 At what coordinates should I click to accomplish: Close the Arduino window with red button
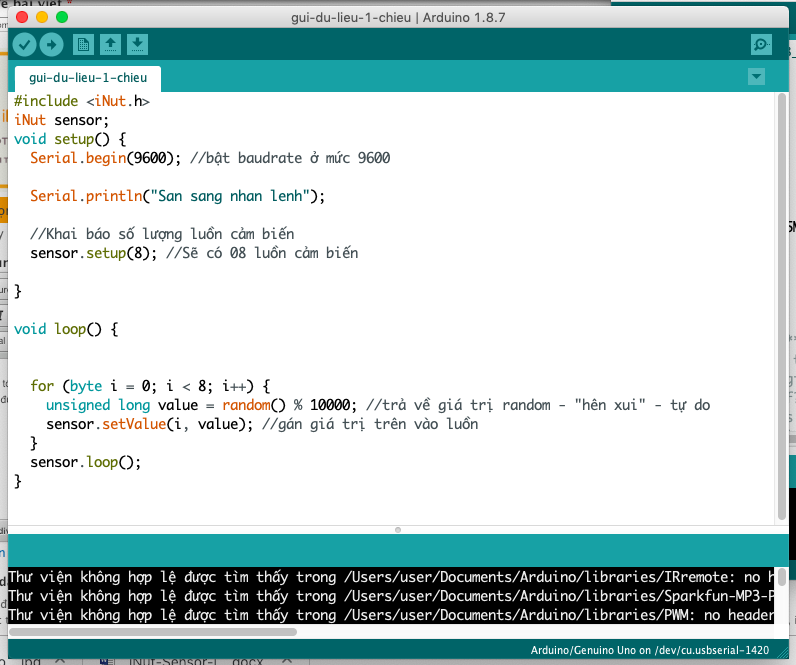coord(22,17)
